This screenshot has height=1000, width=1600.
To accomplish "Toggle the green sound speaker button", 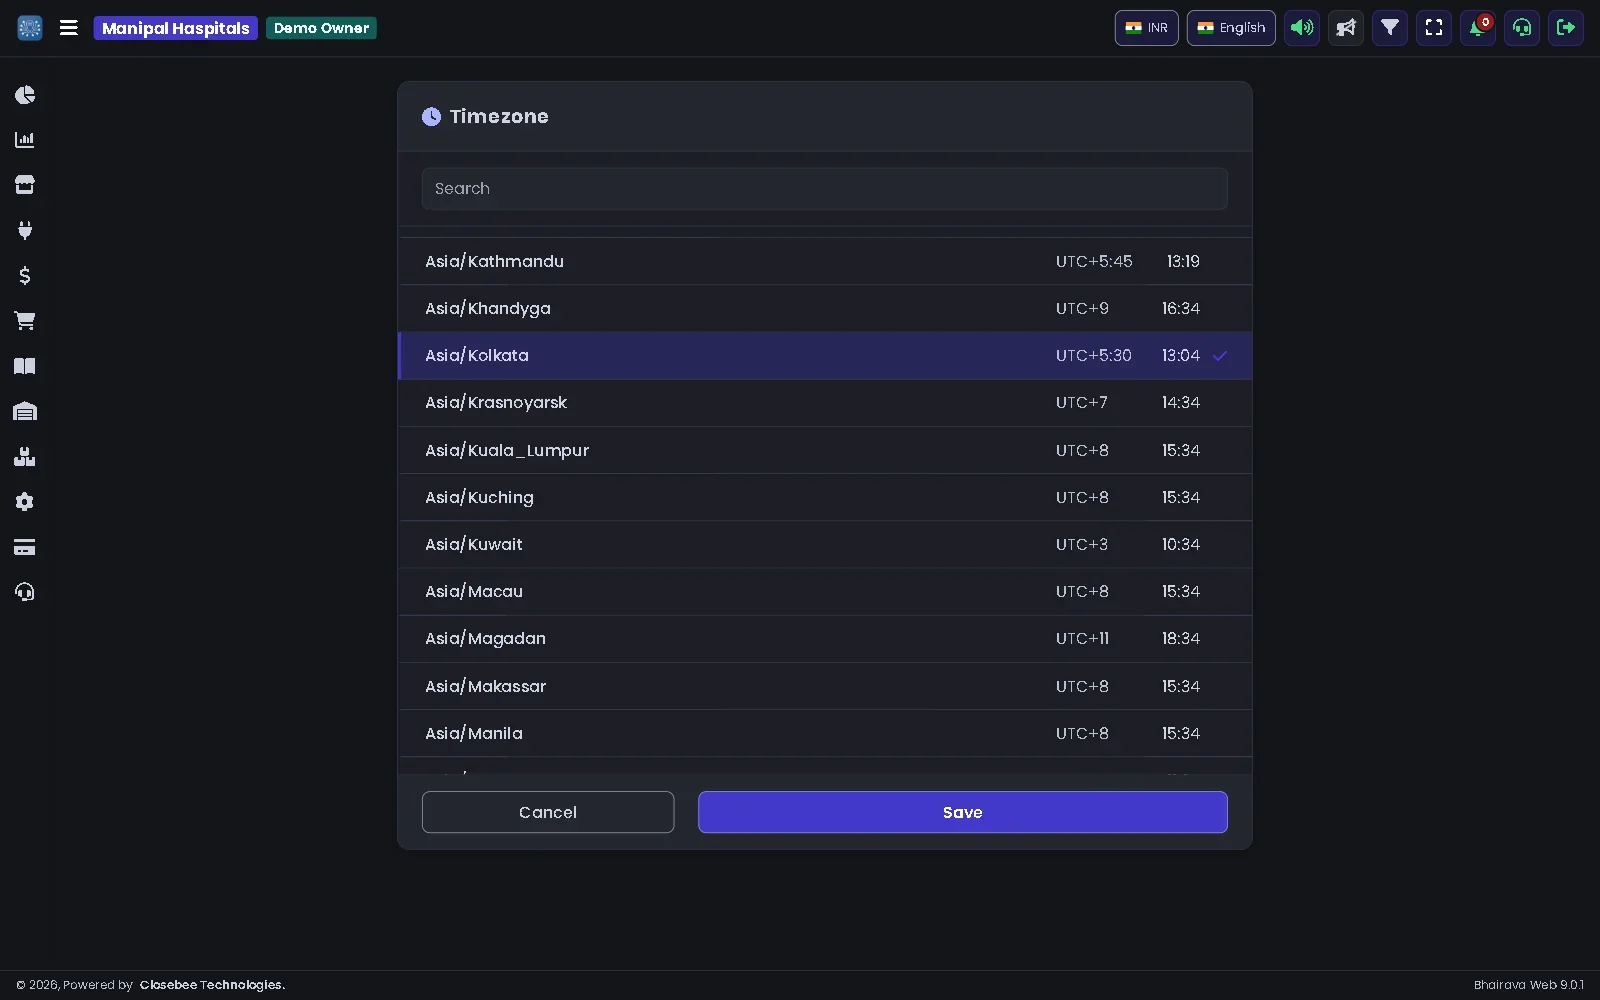I will point(1302,28).
